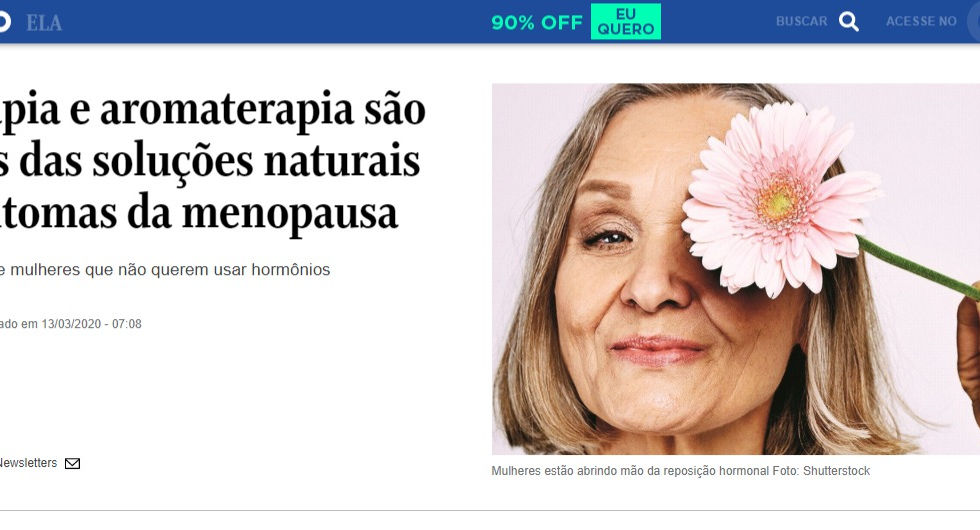Click the words soluções naturais in headline
Screen dimensions: 980x530
pos(256,161)
